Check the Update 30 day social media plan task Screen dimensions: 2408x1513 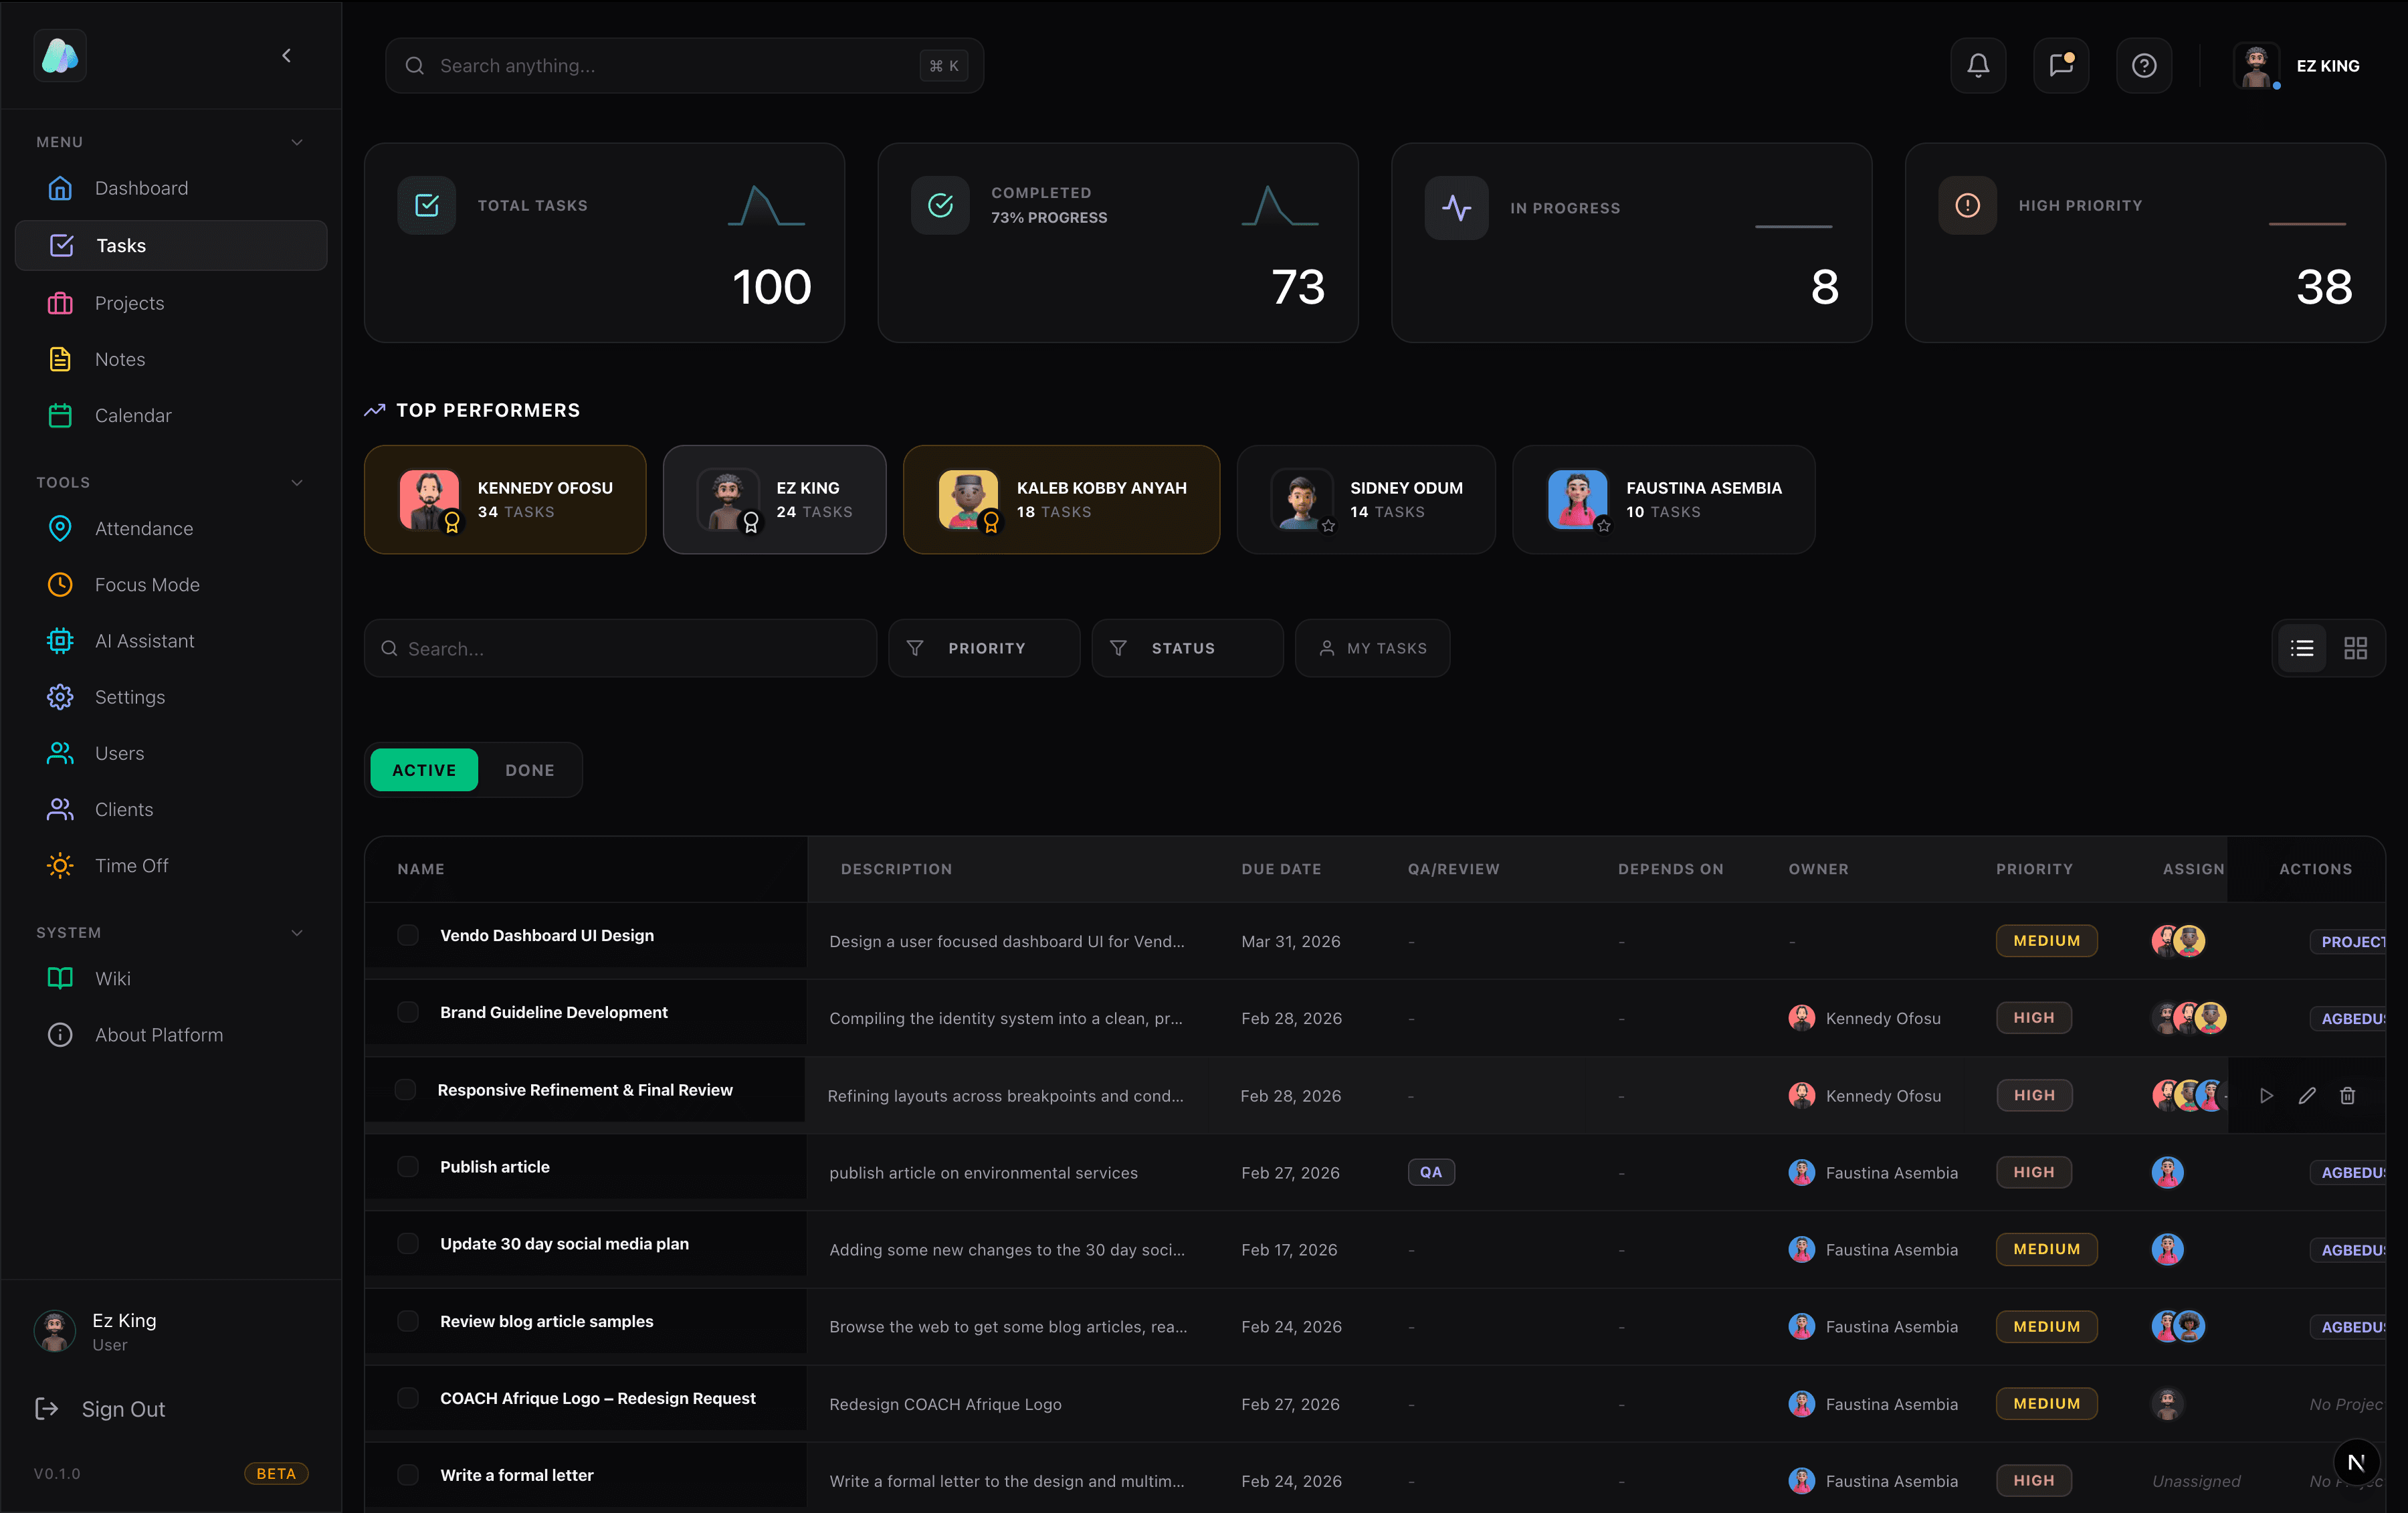tap(407, 1243)
